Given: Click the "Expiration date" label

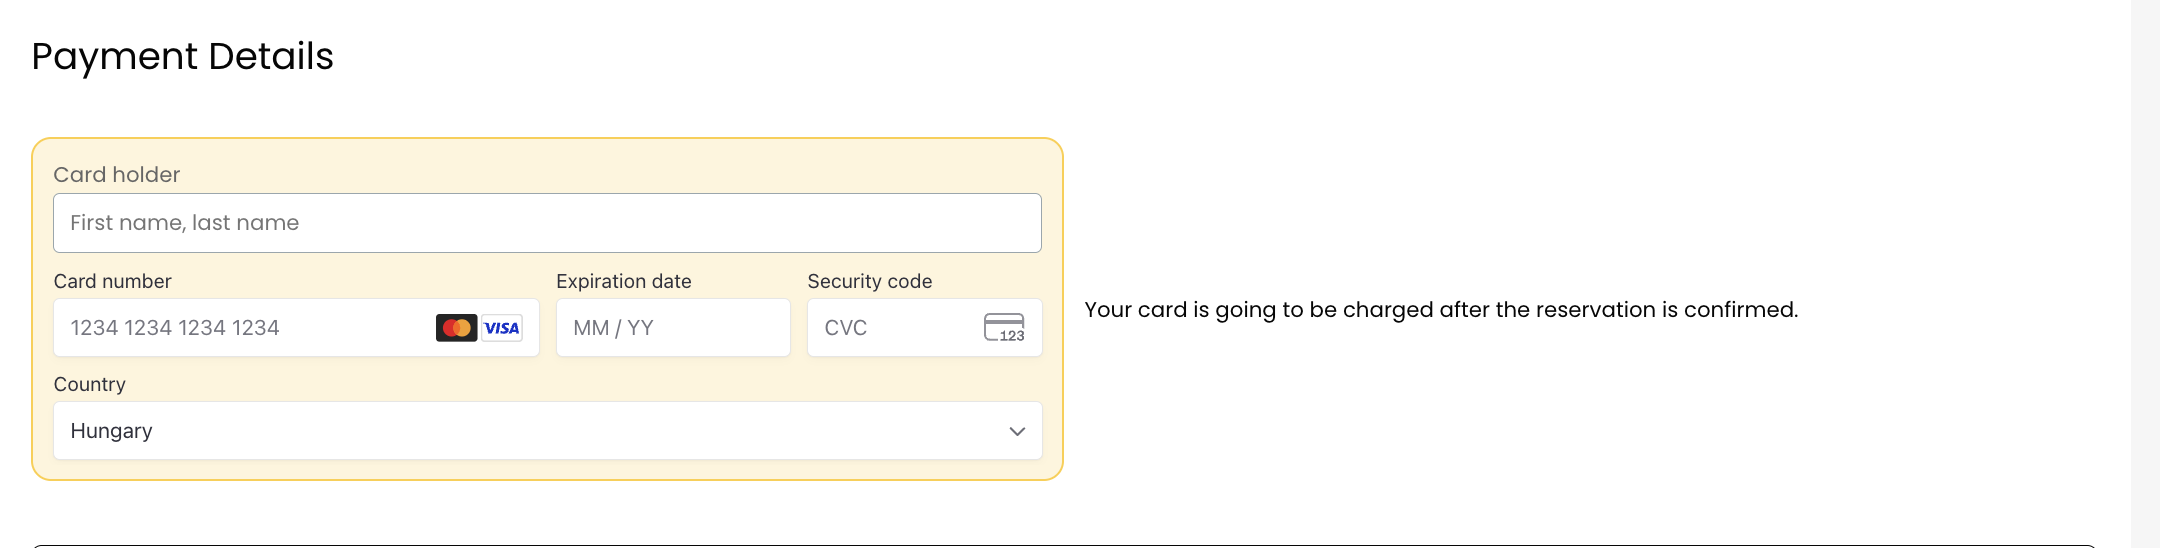Looking at the screenshot, I should 624,281.
